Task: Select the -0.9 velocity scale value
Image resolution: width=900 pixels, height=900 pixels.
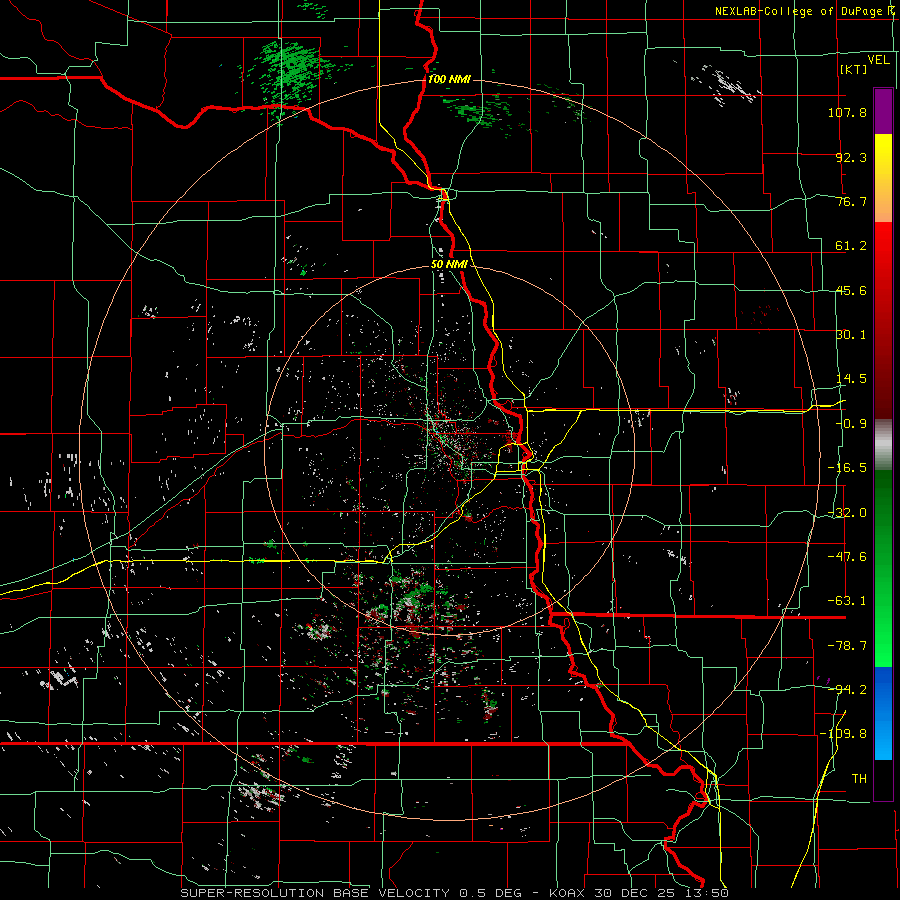Action: click(851, 424)
